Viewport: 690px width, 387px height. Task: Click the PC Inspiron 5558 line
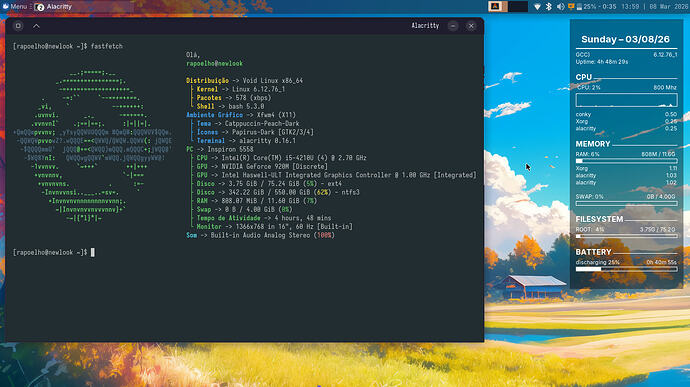220,149
